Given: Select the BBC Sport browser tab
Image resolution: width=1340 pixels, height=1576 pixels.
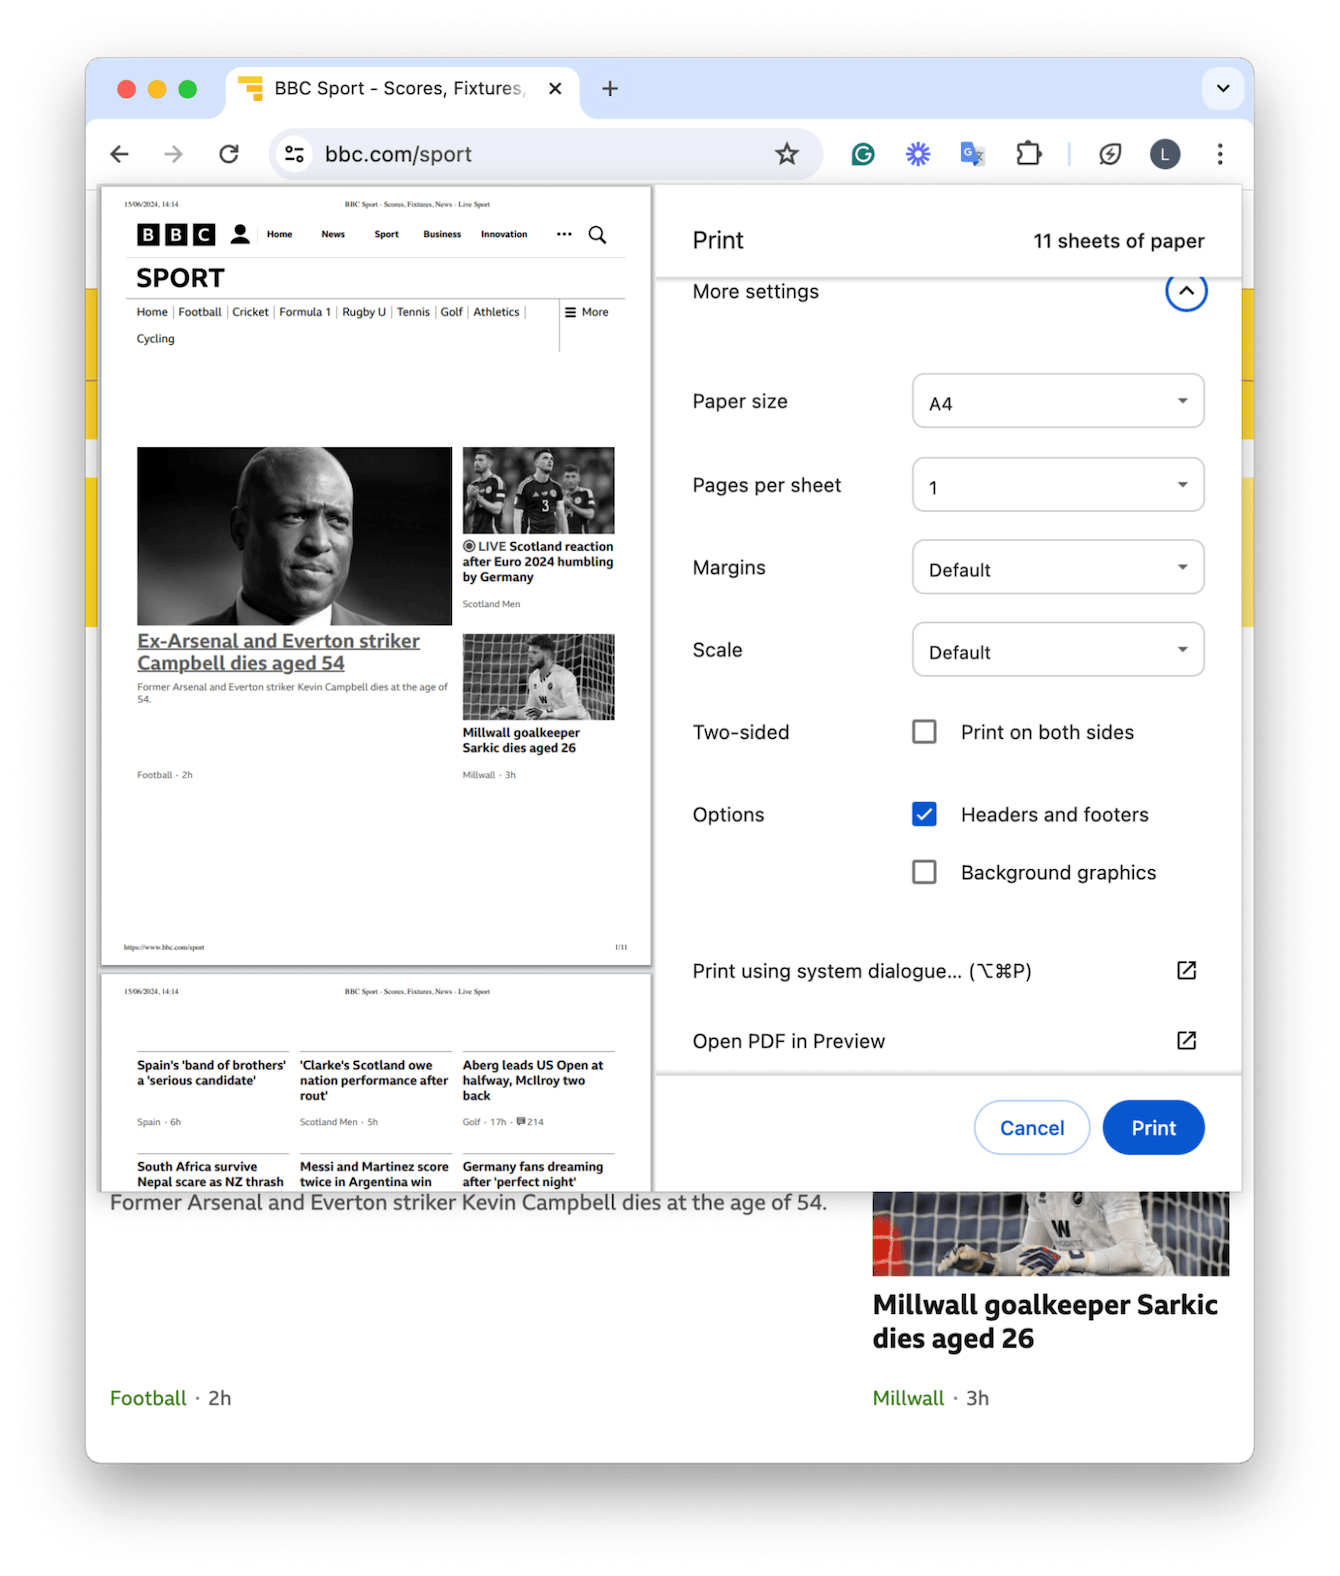Looking at the screenshot, I should coord(403,89).
